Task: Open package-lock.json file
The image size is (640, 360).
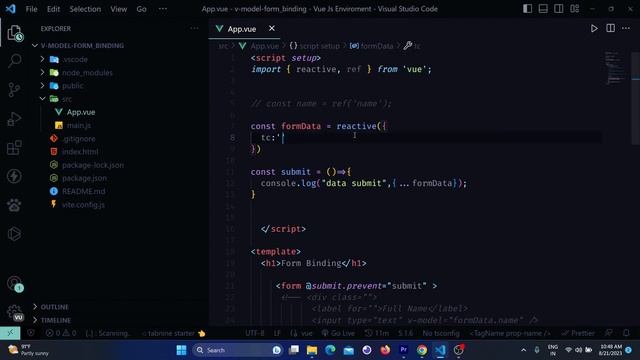Action: 93,165
